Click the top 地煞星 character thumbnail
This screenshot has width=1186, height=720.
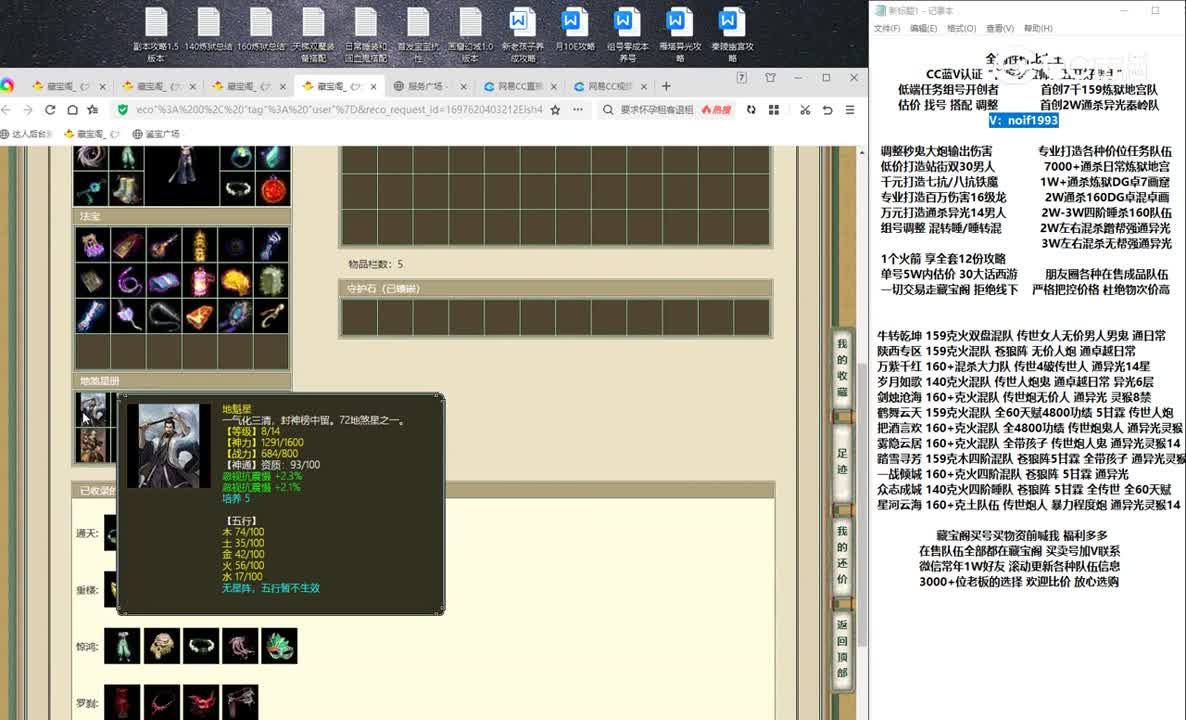click(x=93, y=410)
